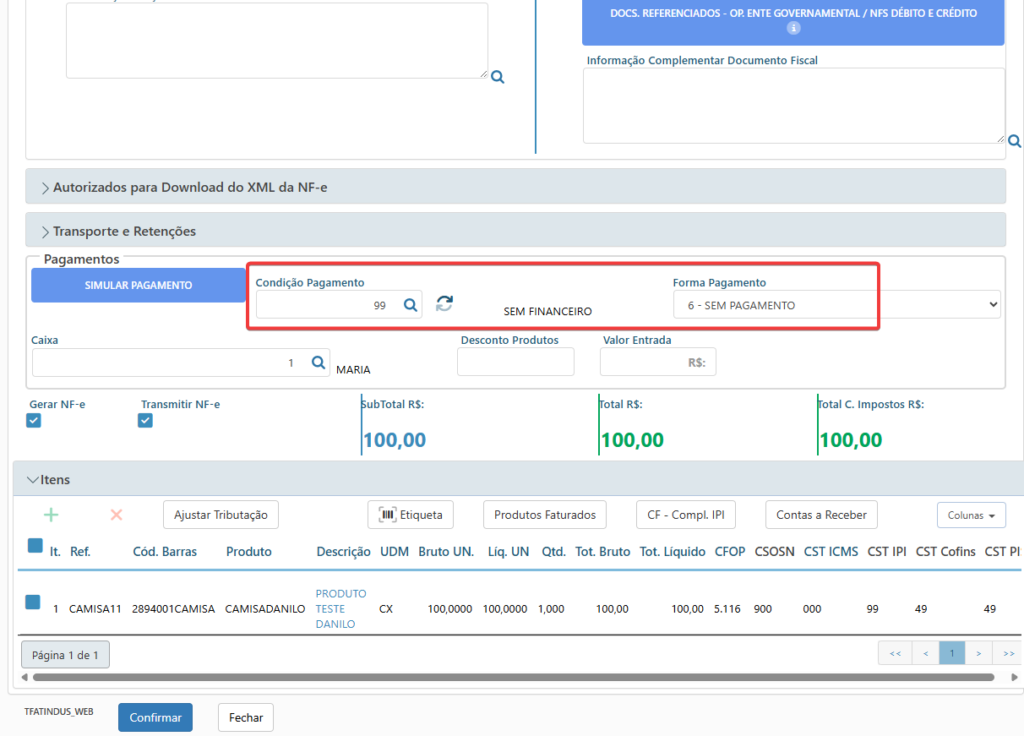Click the info icon on Docs. Referenciados button
Image resolution: width=1024 pixels, height=736 pixels.
[793, 28]
